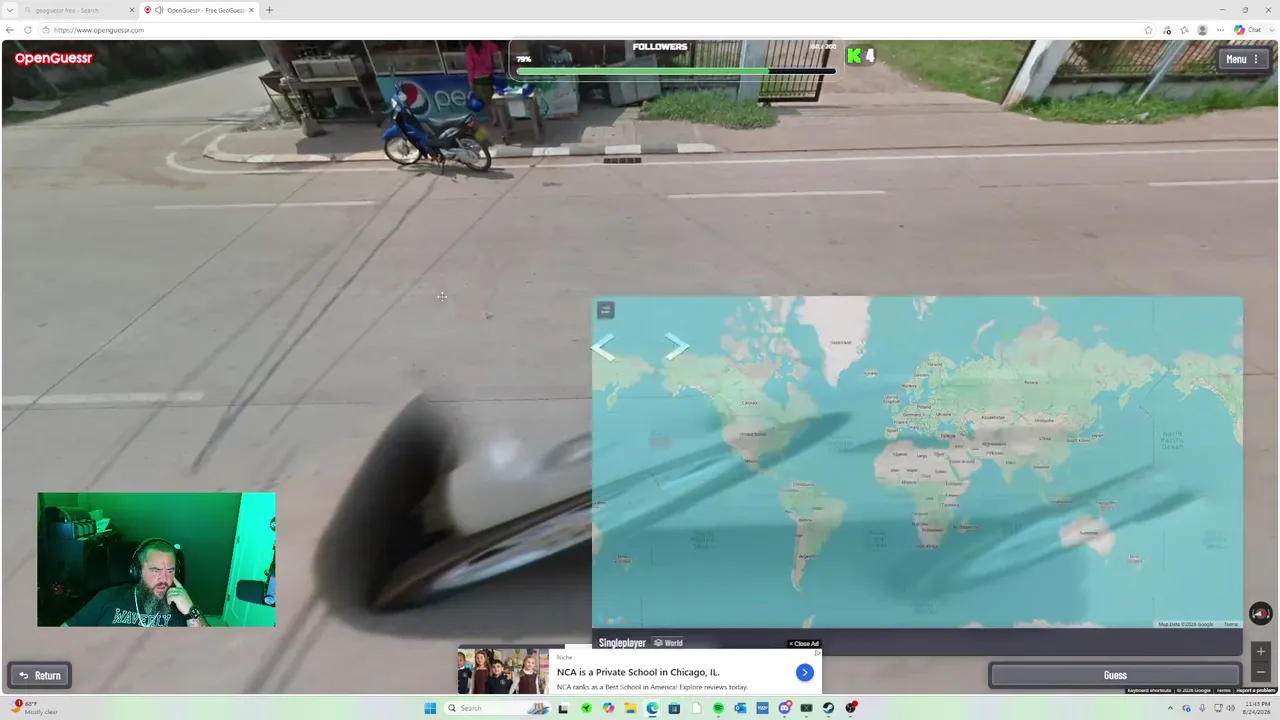This screenshot has width=1280, height=720.
Task: Open Steam from the taskbar
Action: coord(828,708)
